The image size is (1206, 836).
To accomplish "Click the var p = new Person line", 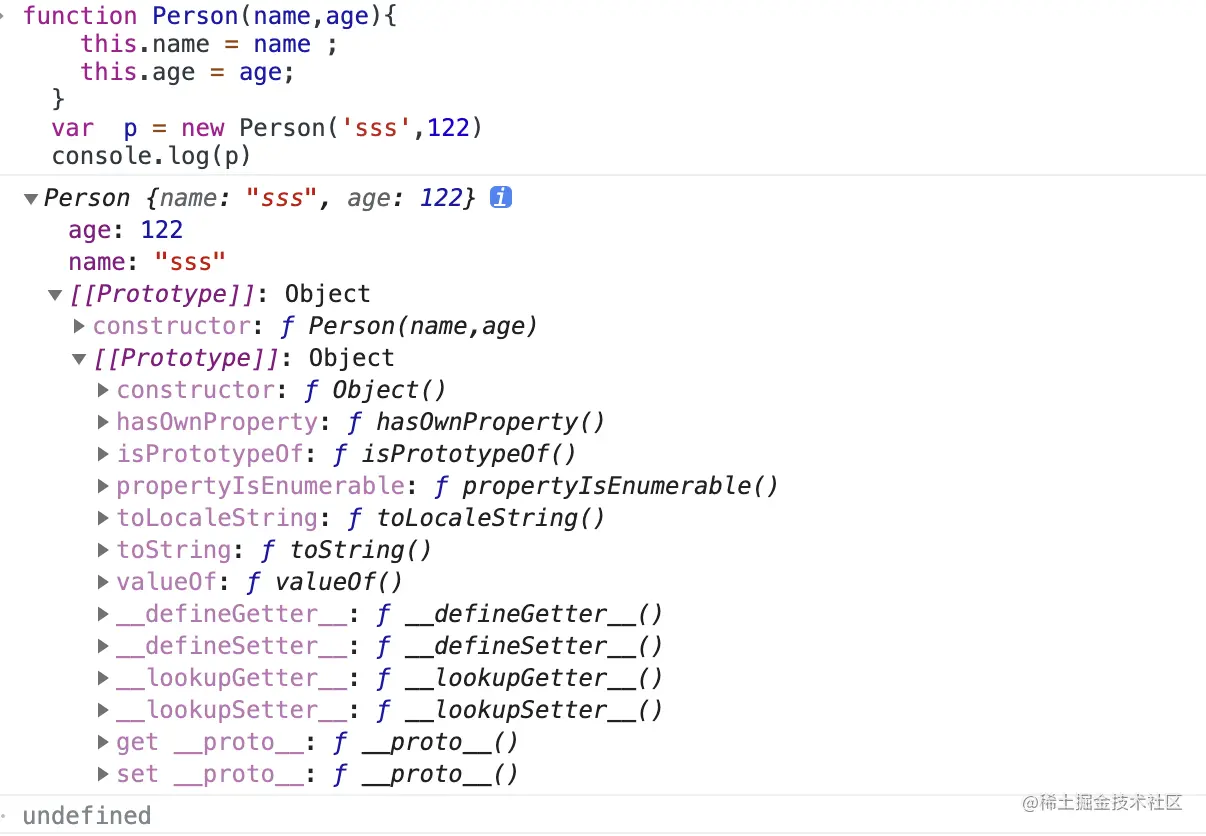I will (267, 128).
